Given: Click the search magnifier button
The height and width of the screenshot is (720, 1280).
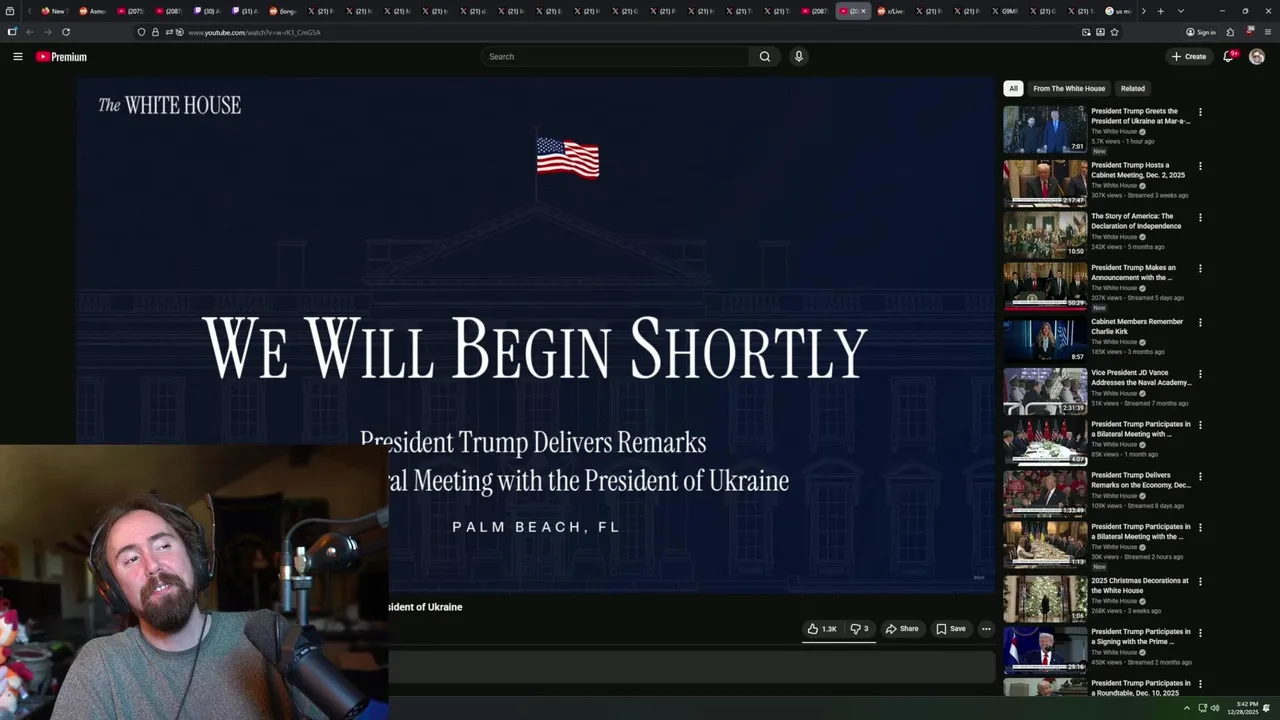Looking at the screenshot, I should [x=765, y=57].
